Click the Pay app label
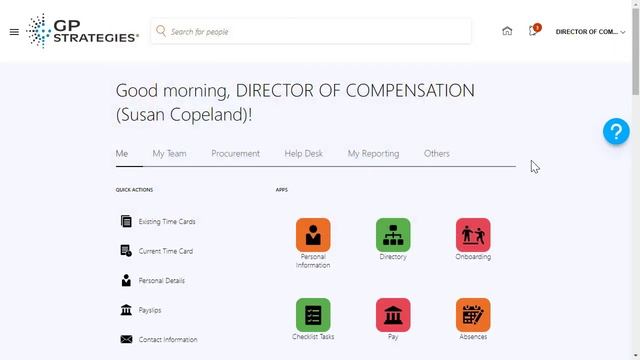This screenshot has height=360, width=640. [393, 337]
